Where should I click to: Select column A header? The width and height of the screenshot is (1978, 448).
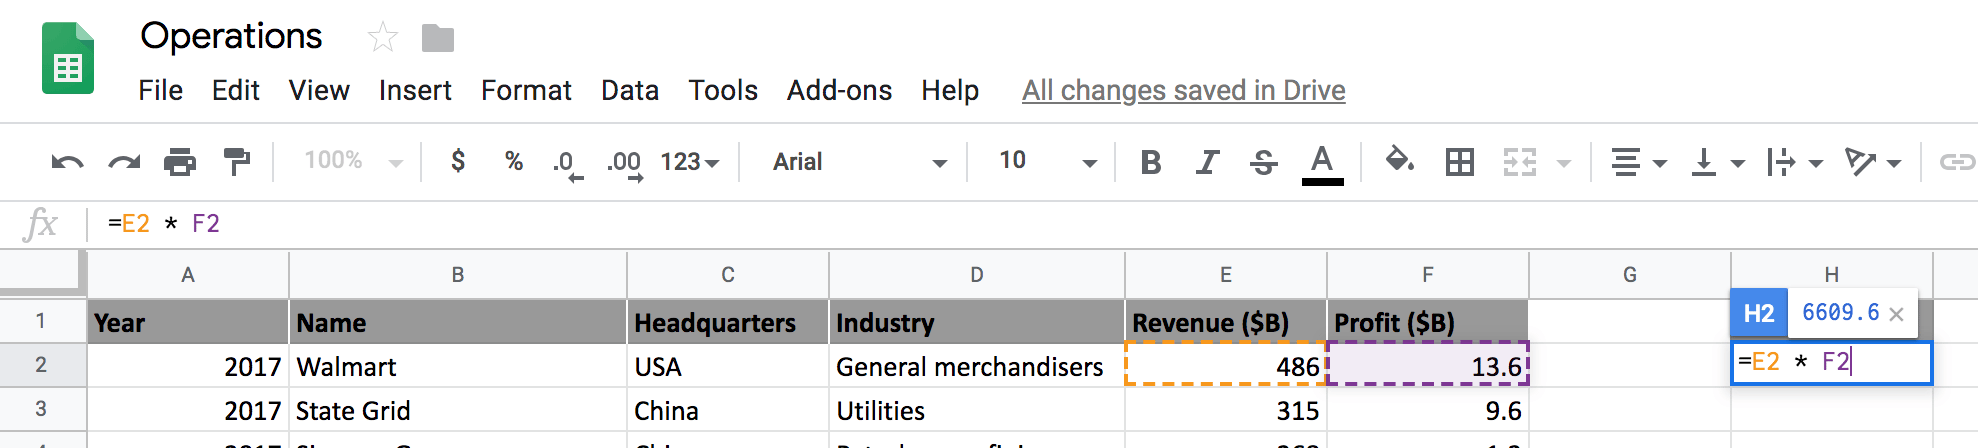click(188, 275)
